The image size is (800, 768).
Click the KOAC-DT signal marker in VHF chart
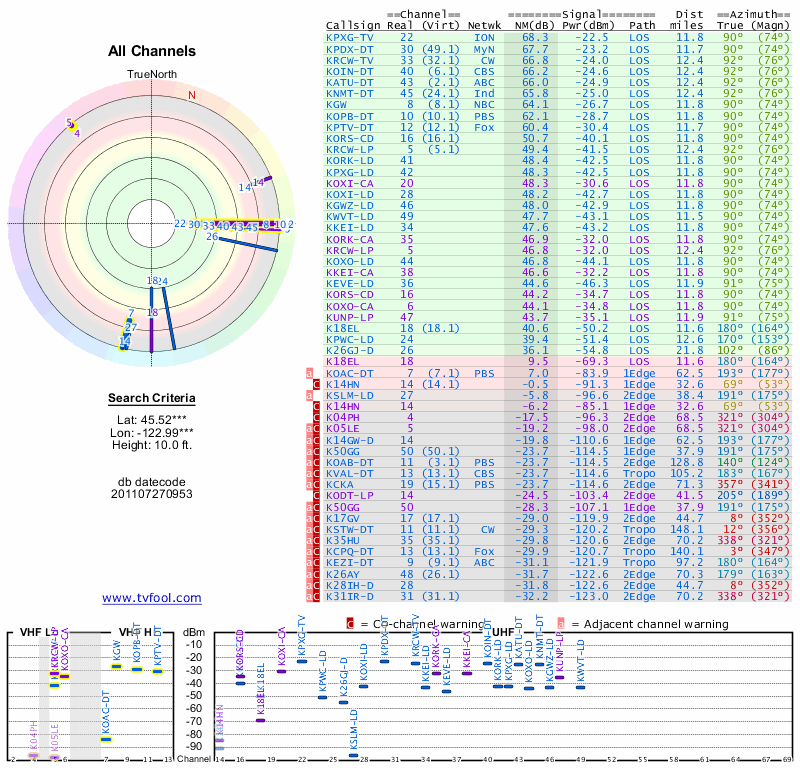point(106,739)
